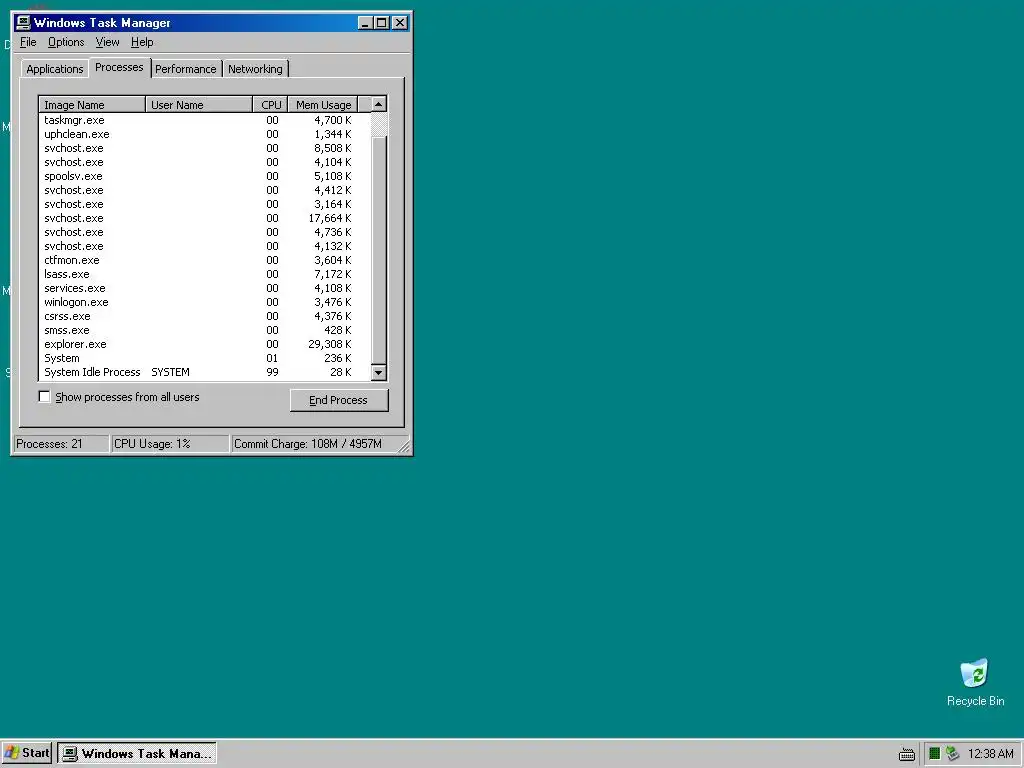This screenshot has width=1024, height=768.
Task: Open the File menu
Action: [28, 42]
